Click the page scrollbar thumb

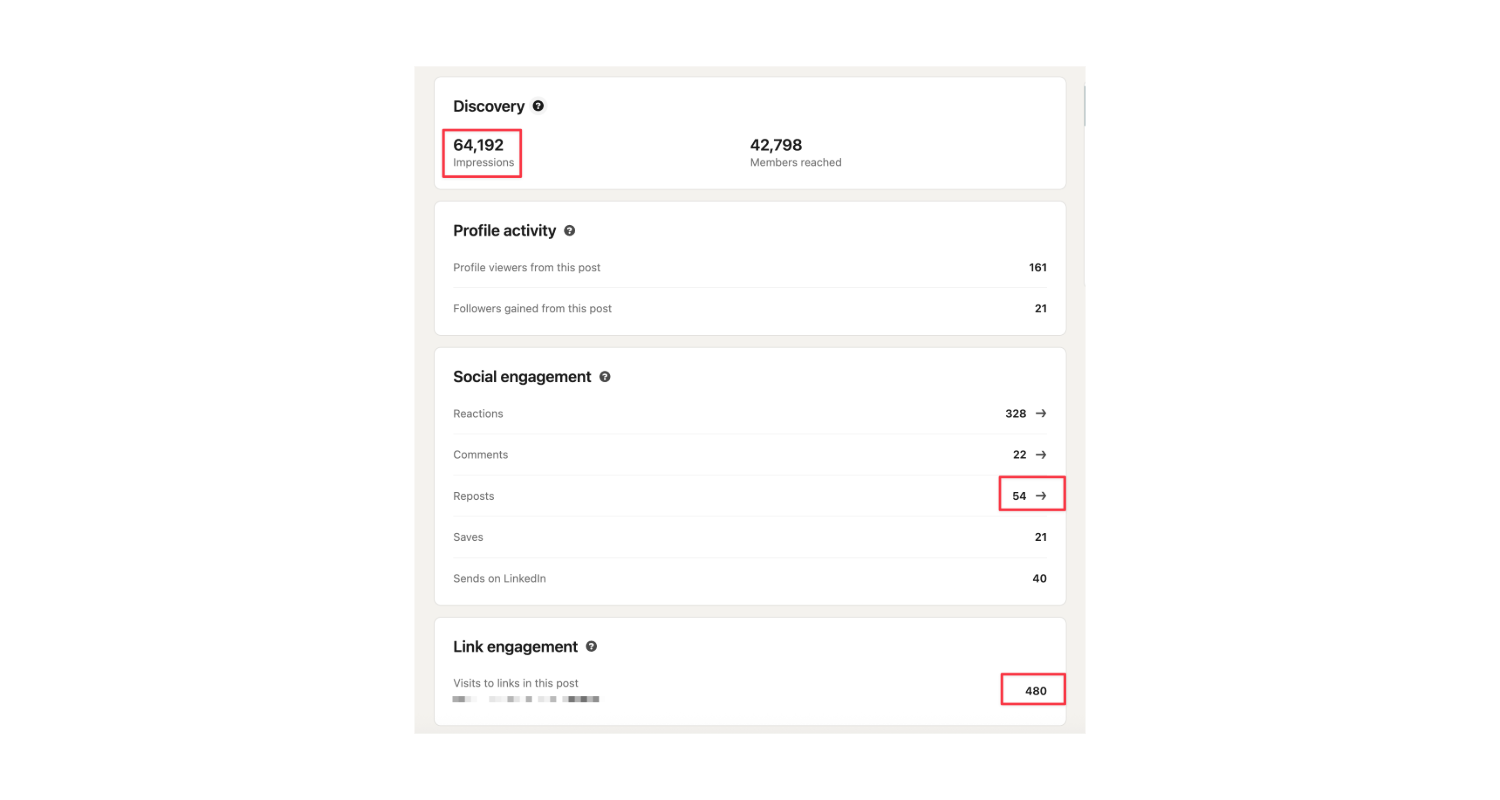click(1082, 105)
